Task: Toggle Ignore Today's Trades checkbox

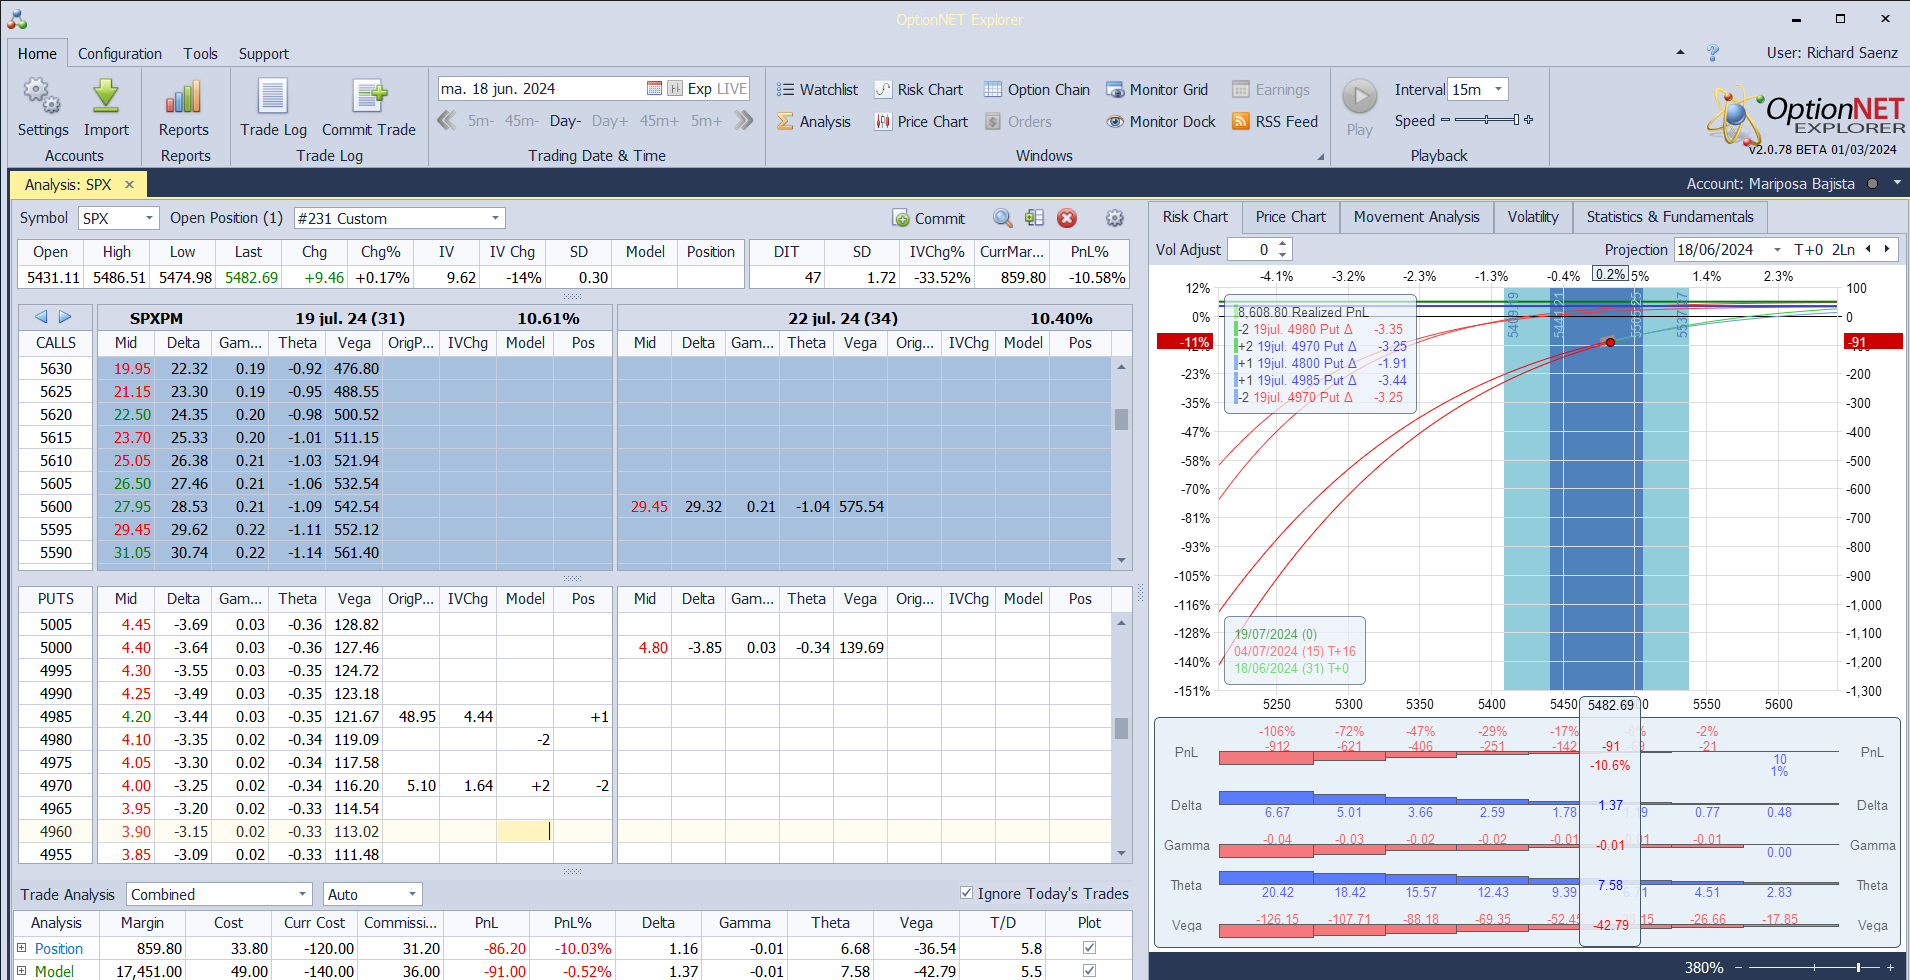Action: (x=966, y=893)
